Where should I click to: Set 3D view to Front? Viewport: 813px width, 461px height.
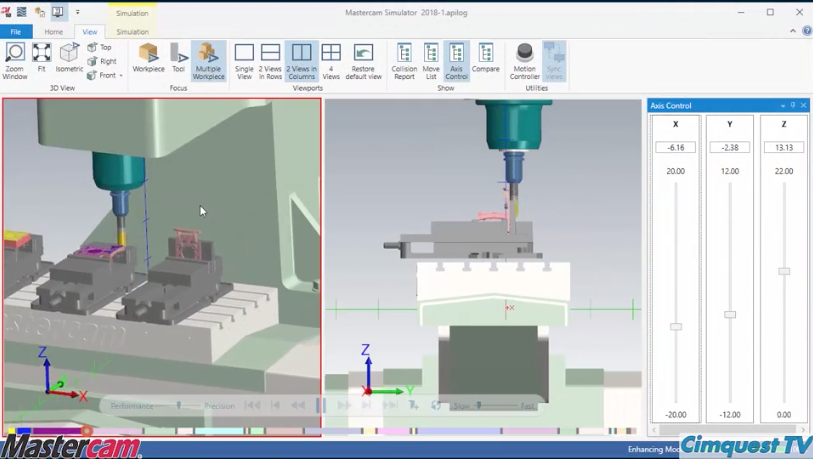tap(101, 75)
